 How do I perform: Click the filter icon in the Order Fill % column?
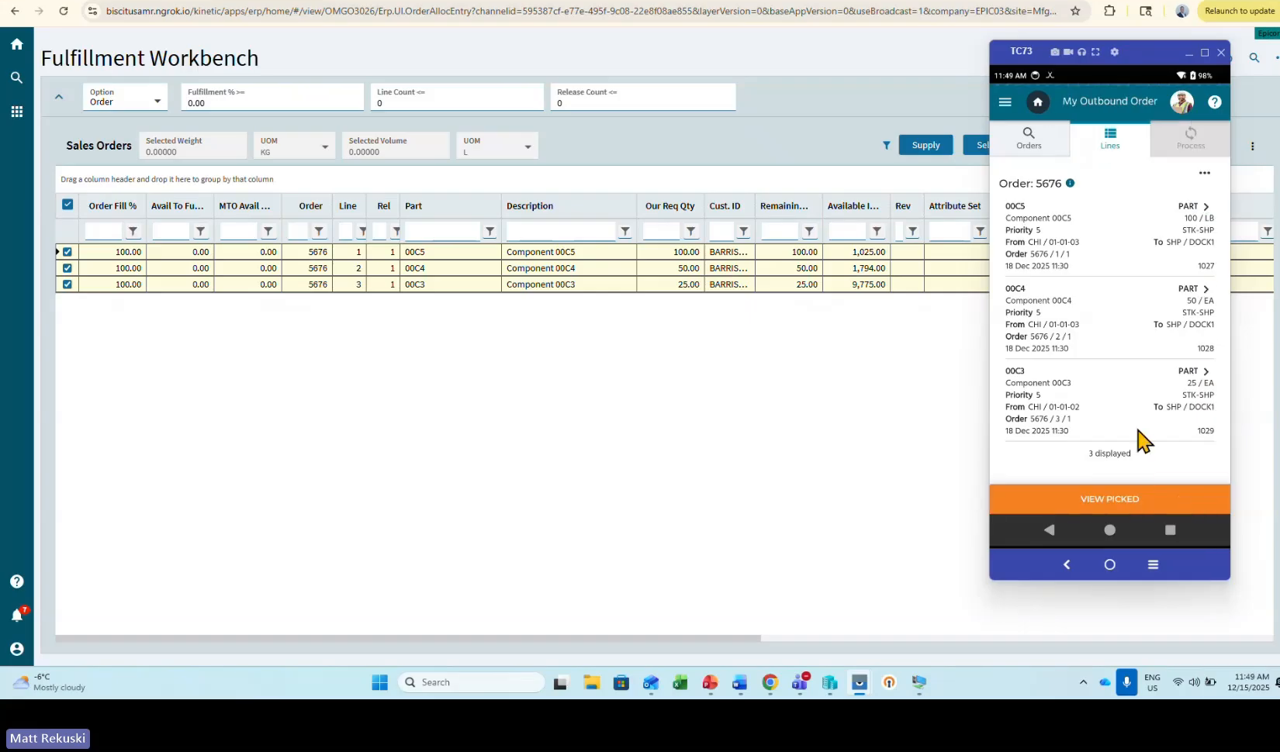coord(133,231)
